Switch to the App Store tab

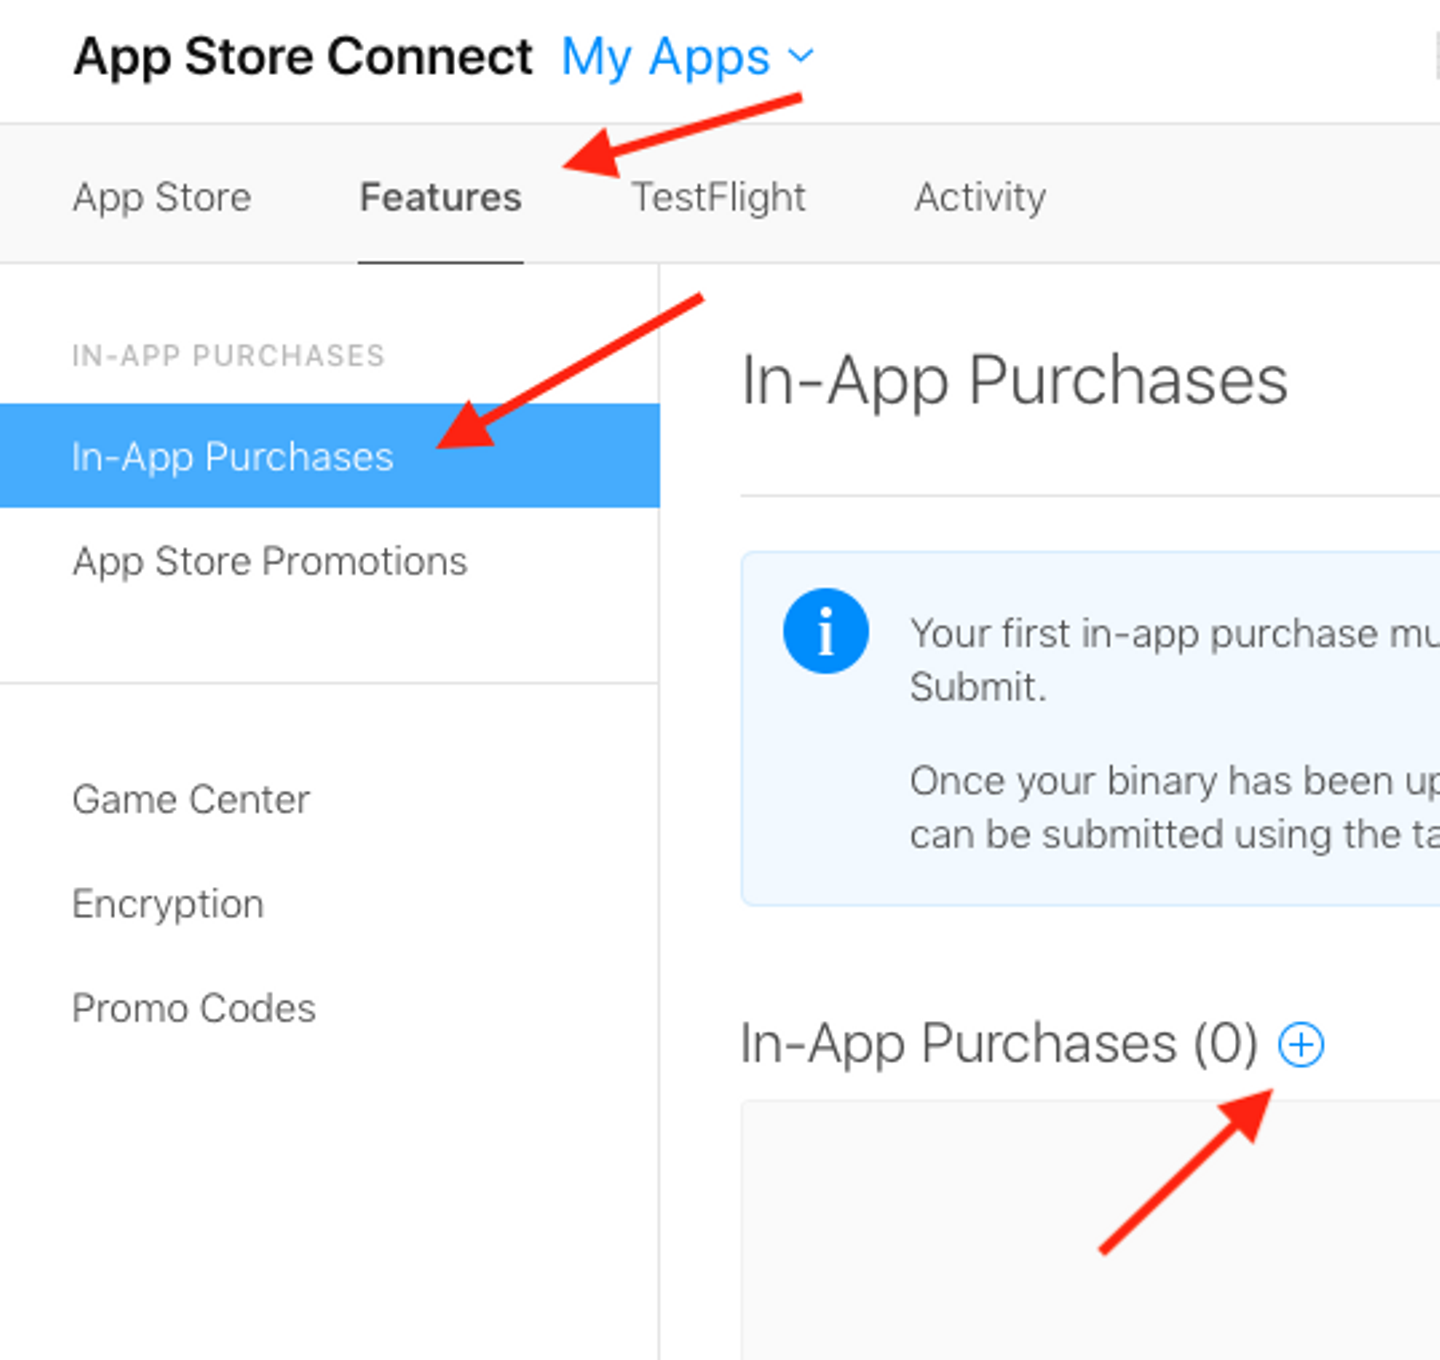coord(162,197)
